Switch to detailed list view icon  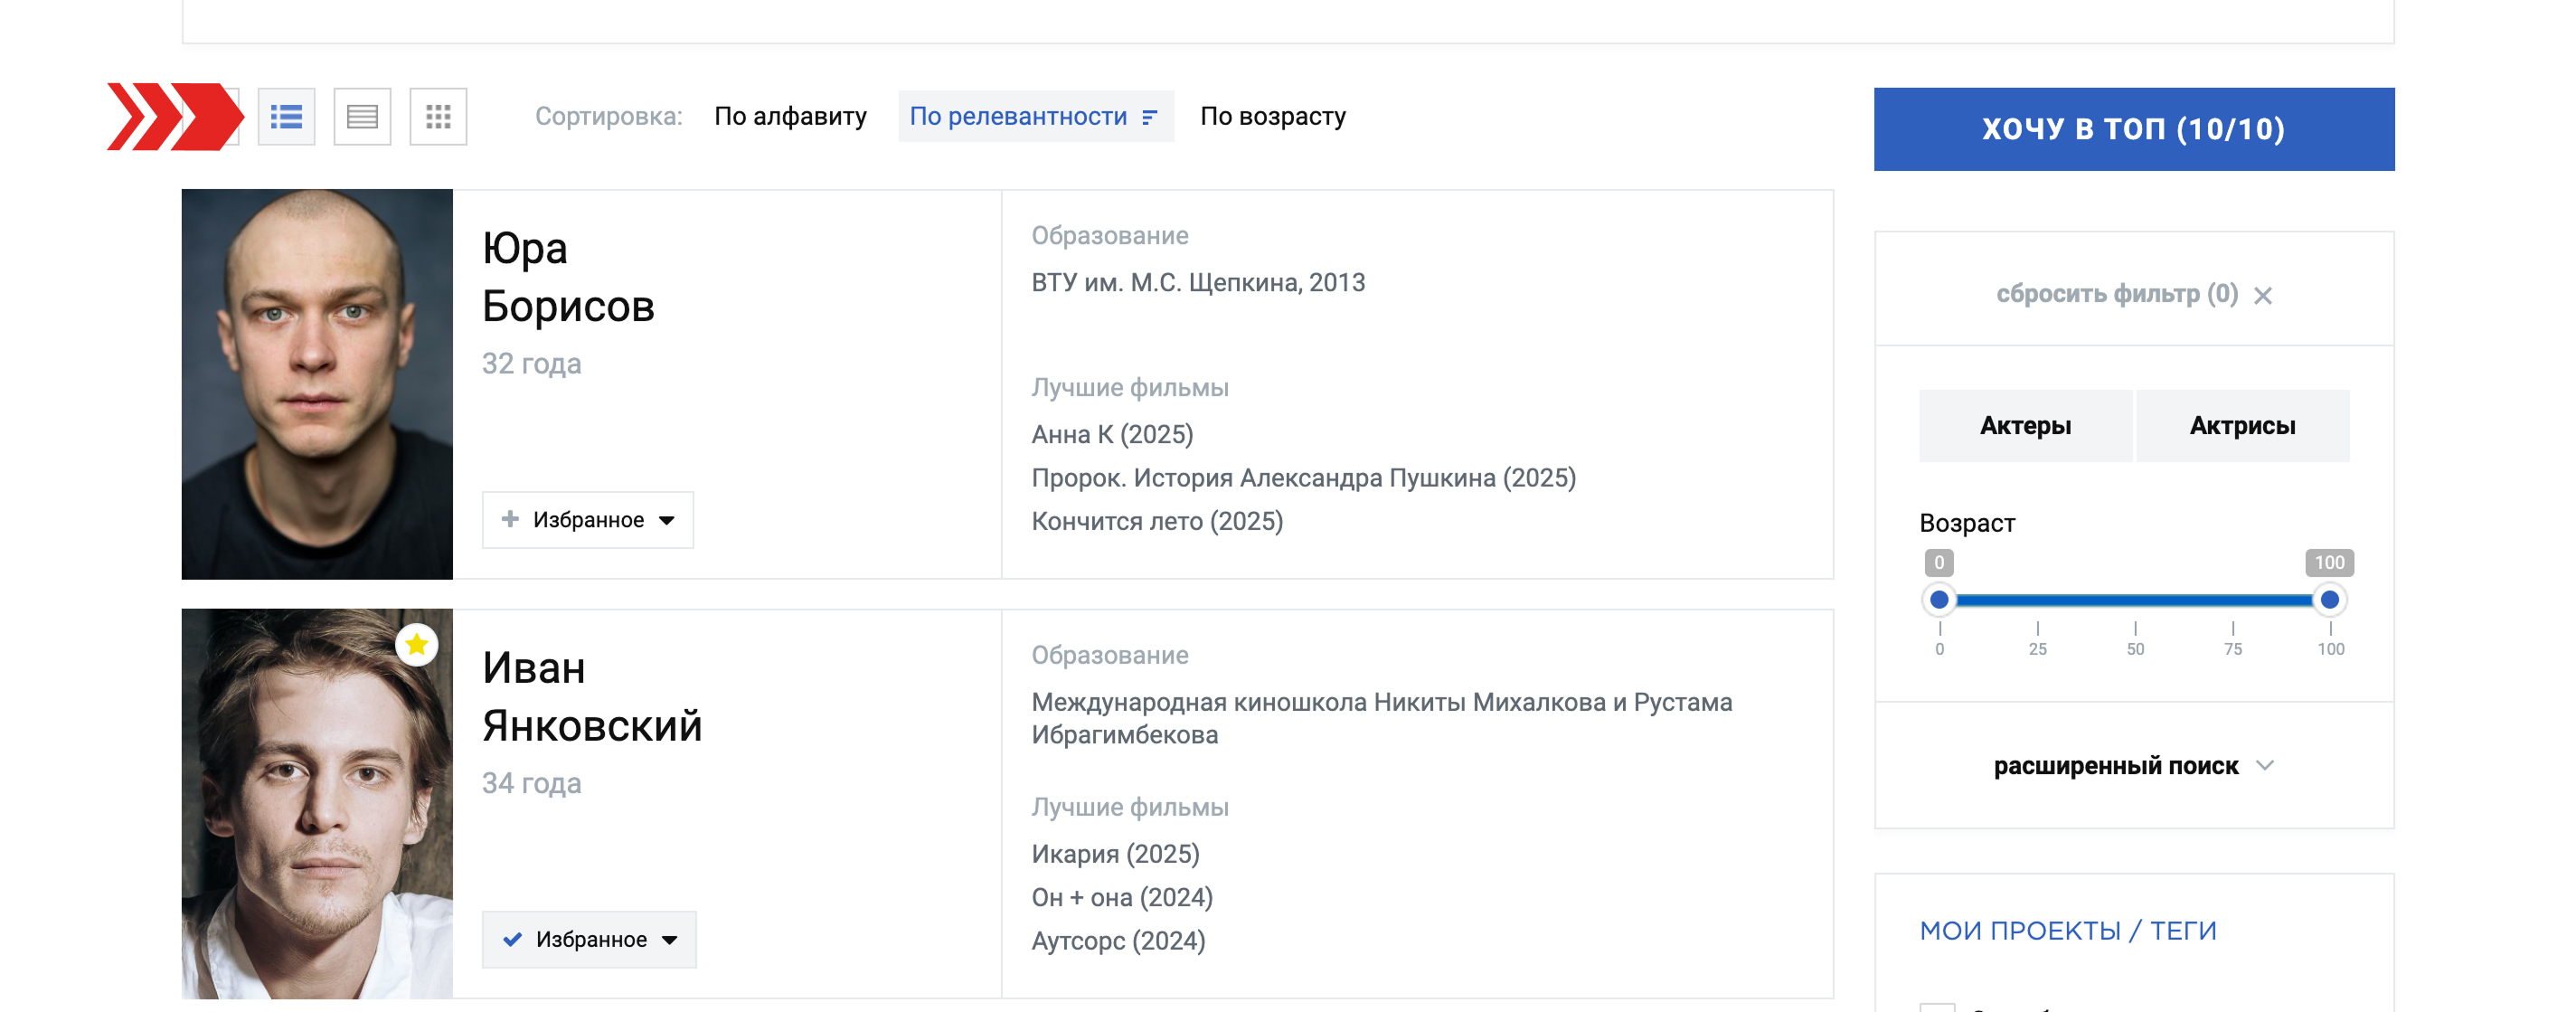pyautogui.click(x=286, y=117)
